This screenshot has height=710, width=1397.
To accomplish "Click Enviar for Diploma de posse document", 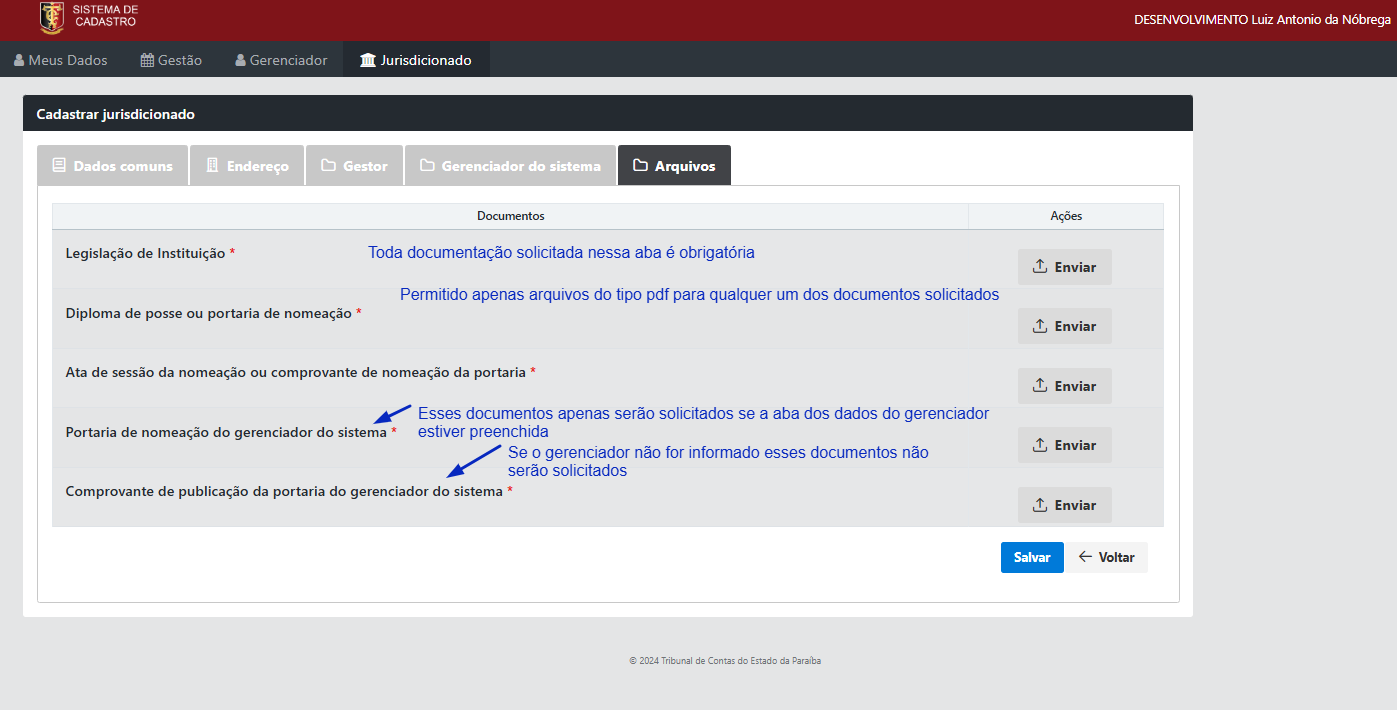I will [x=1064, y=326].
